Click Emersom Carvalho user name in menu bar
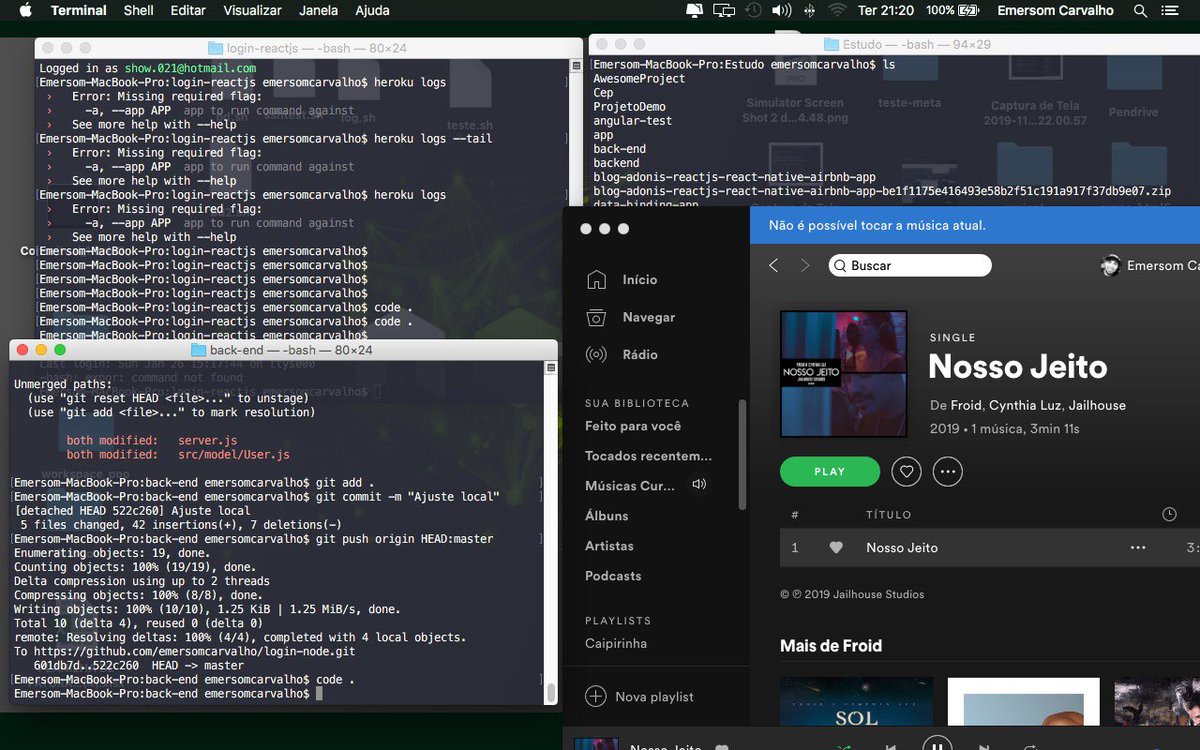1200x750 pixels. coord(1056,11)
